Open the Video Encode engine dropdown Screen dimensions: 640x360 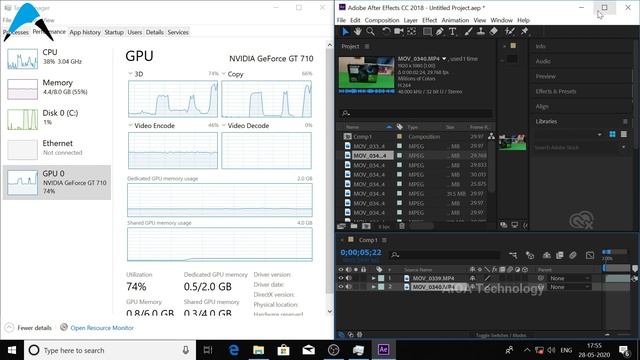tap(131, 125)
